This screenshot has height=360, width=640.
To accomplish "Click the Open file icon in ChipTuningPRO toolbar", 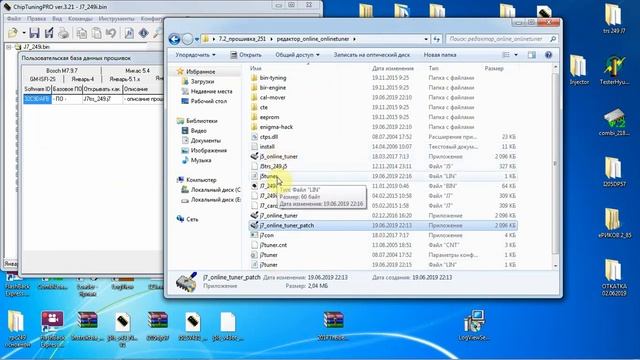I will [x=13, y=33].
